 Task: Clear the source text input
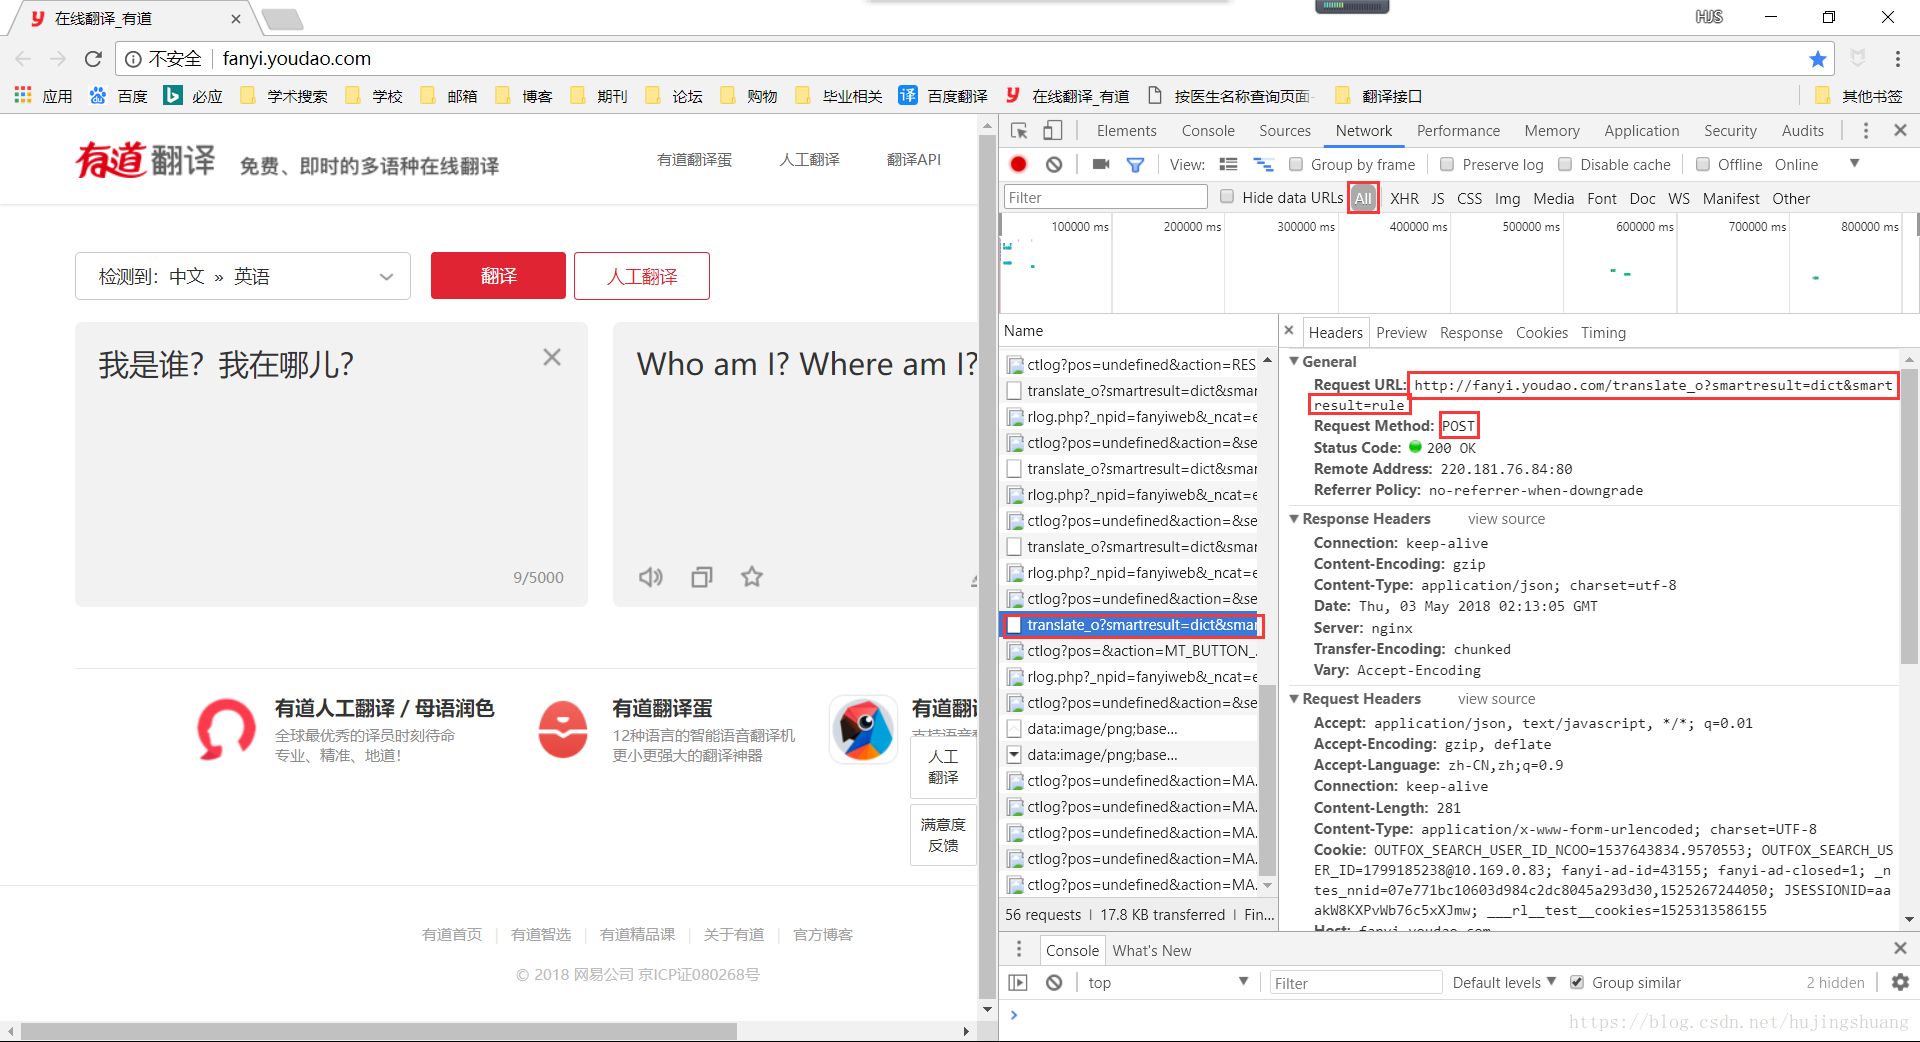pos(552,357)
